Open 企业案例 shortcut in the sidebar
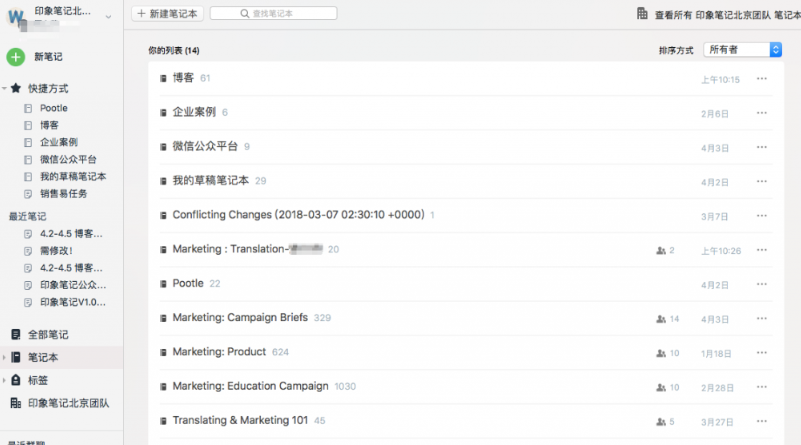Screen dimensions: 801x445 tap(59, 142)
